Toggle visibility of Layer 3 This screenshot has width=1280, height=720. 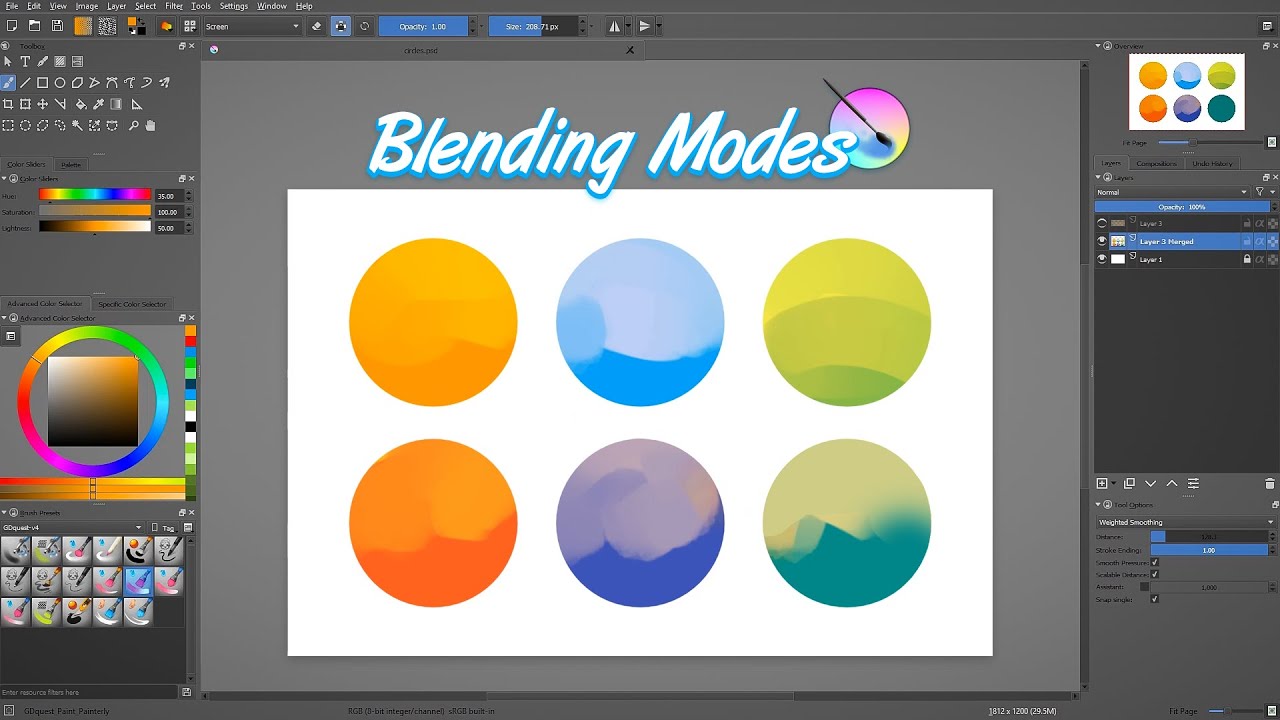pos(1102,224)
